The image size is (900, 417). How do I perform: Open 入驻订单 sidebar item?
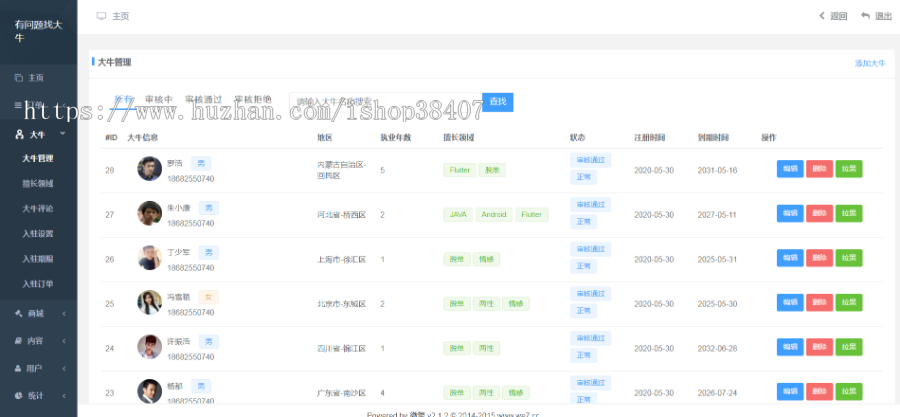[38, 284]
